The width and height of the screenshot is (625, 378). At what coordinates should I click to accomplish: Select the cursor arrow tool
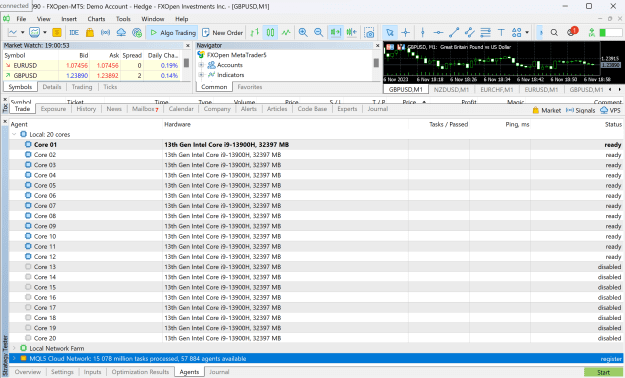390,33
